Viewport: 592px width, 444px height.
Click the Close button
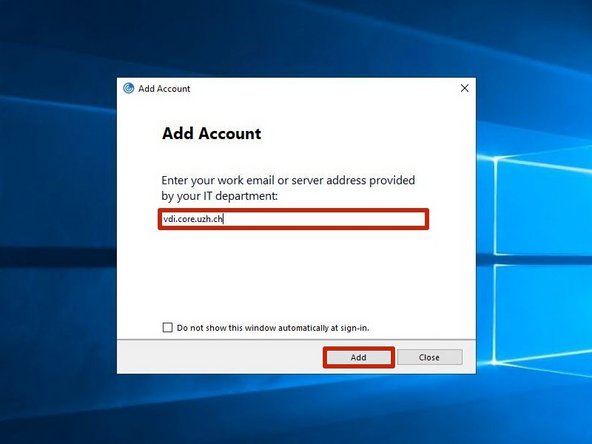coord(429,357)
